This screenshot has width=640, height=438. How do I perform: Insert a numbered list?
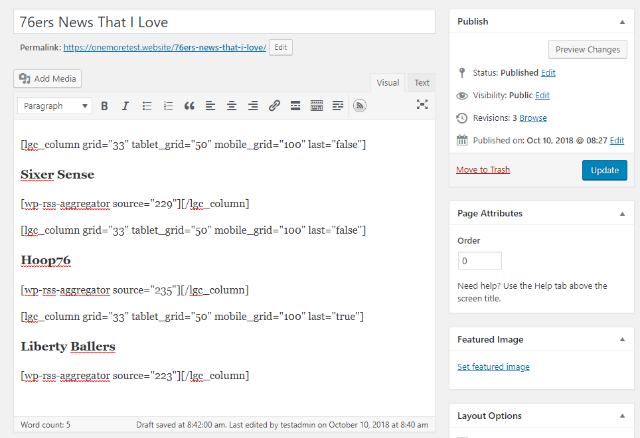[x=168, y=106]
